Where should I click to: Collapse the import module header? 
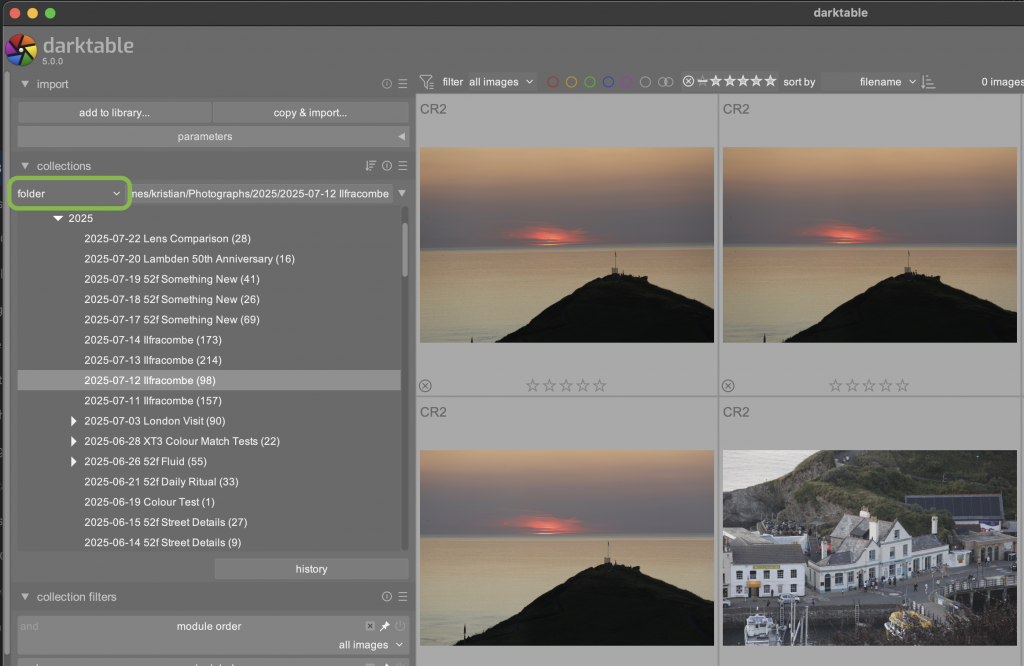(x=25, y=84)
